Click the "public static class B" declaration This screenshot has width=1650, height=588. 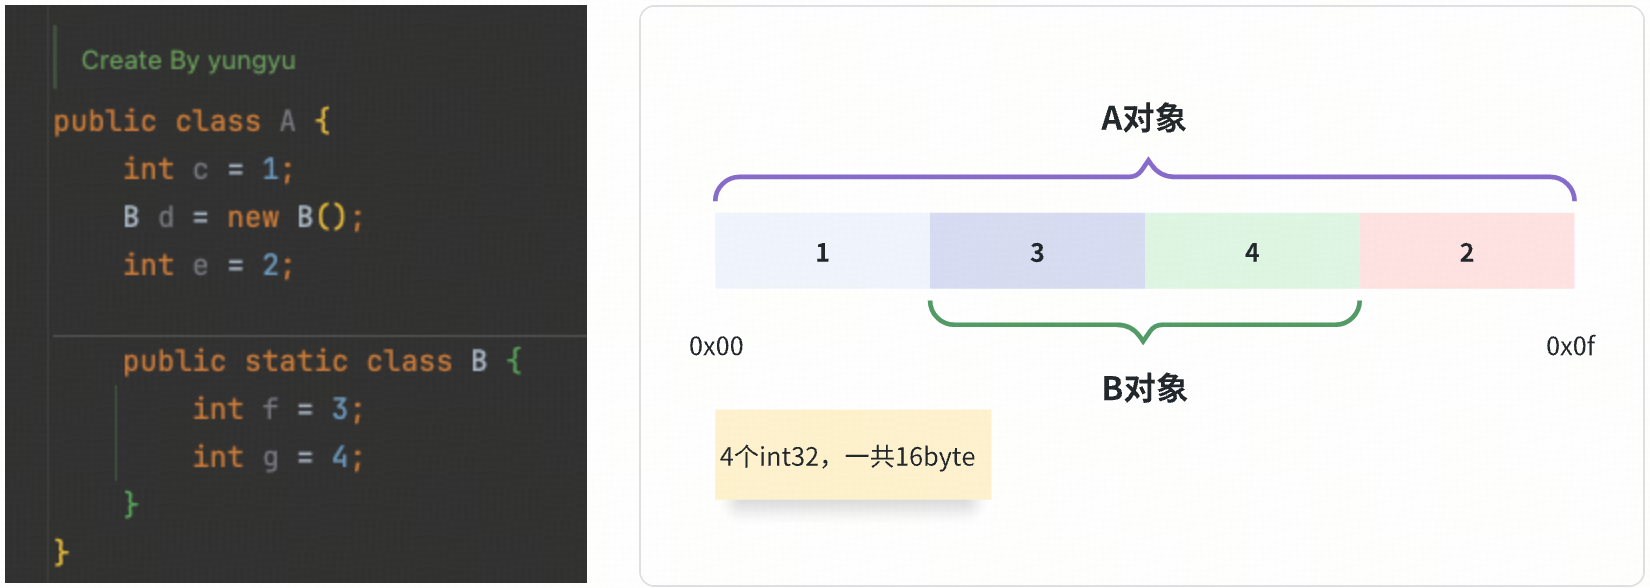[x=321, y=361]
